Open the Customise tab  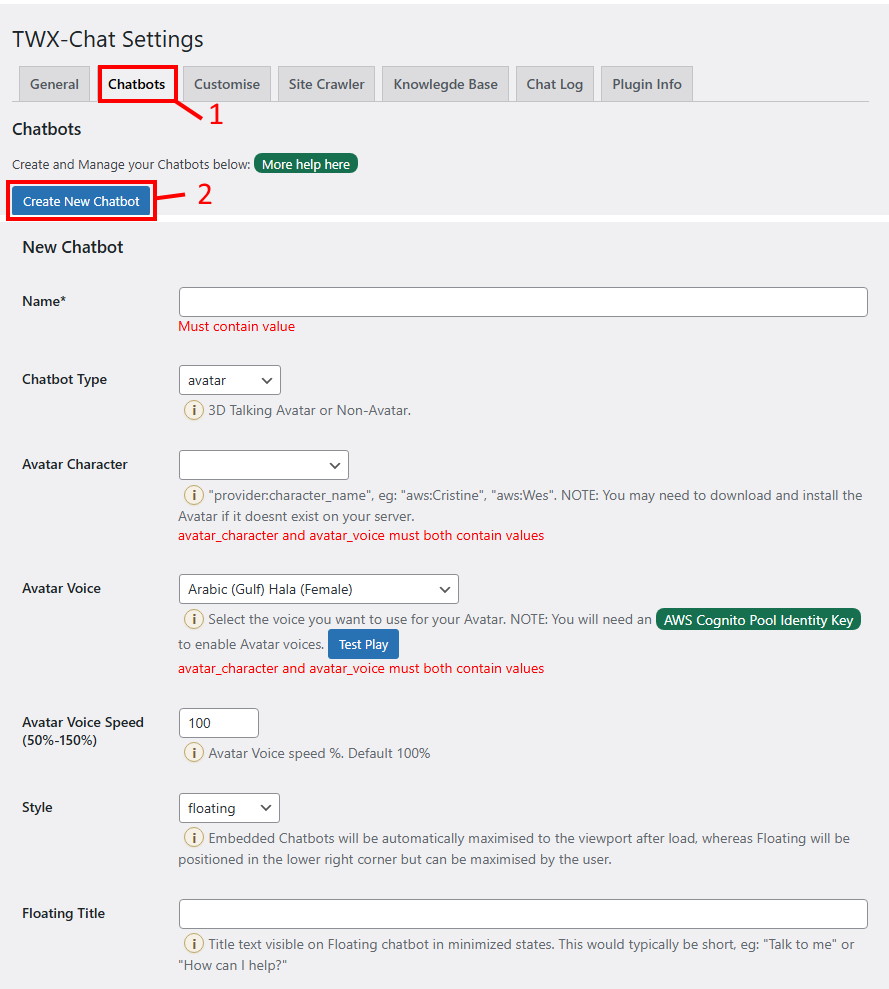pos(227,84)
